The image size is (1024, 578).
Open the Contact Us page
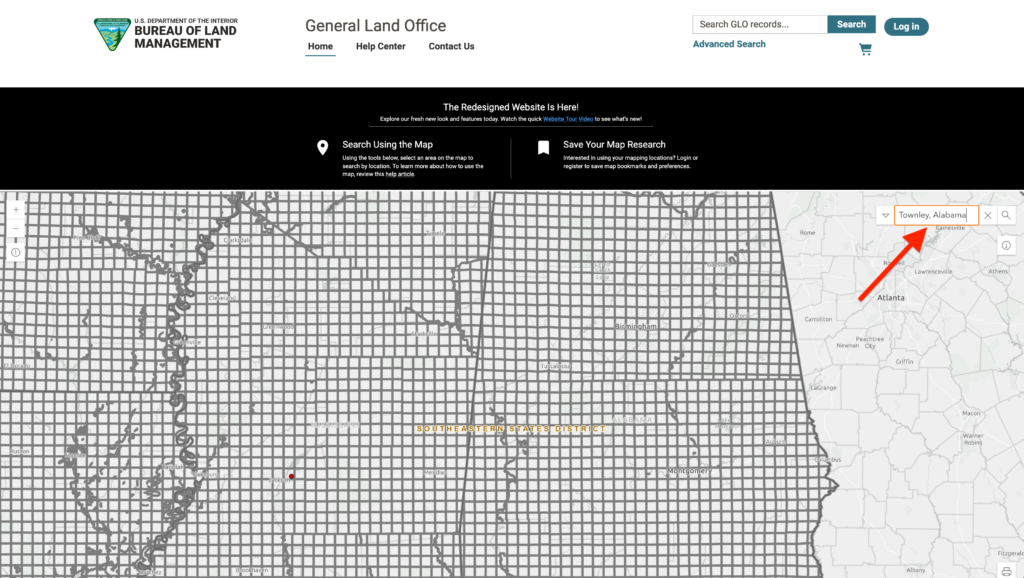pos(451,46)
